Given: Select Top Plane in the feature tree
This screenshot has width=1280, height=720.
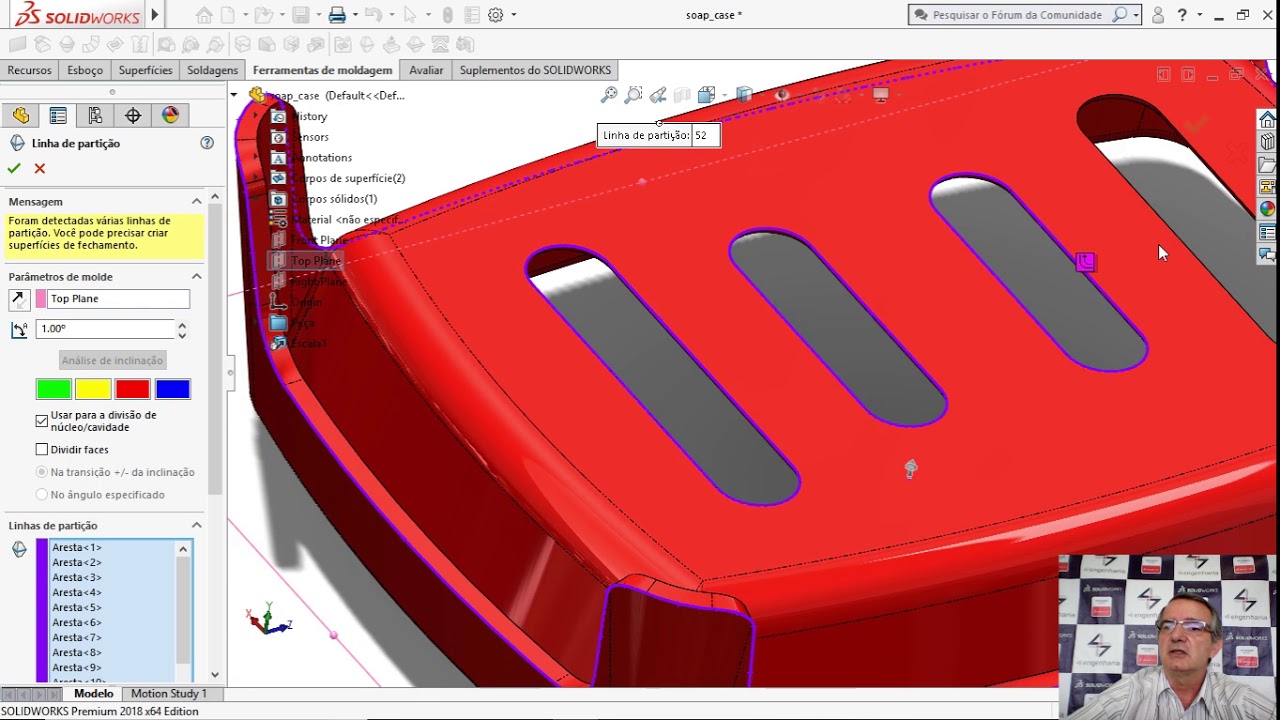Looking at the screenshot, I should point(316,261).
